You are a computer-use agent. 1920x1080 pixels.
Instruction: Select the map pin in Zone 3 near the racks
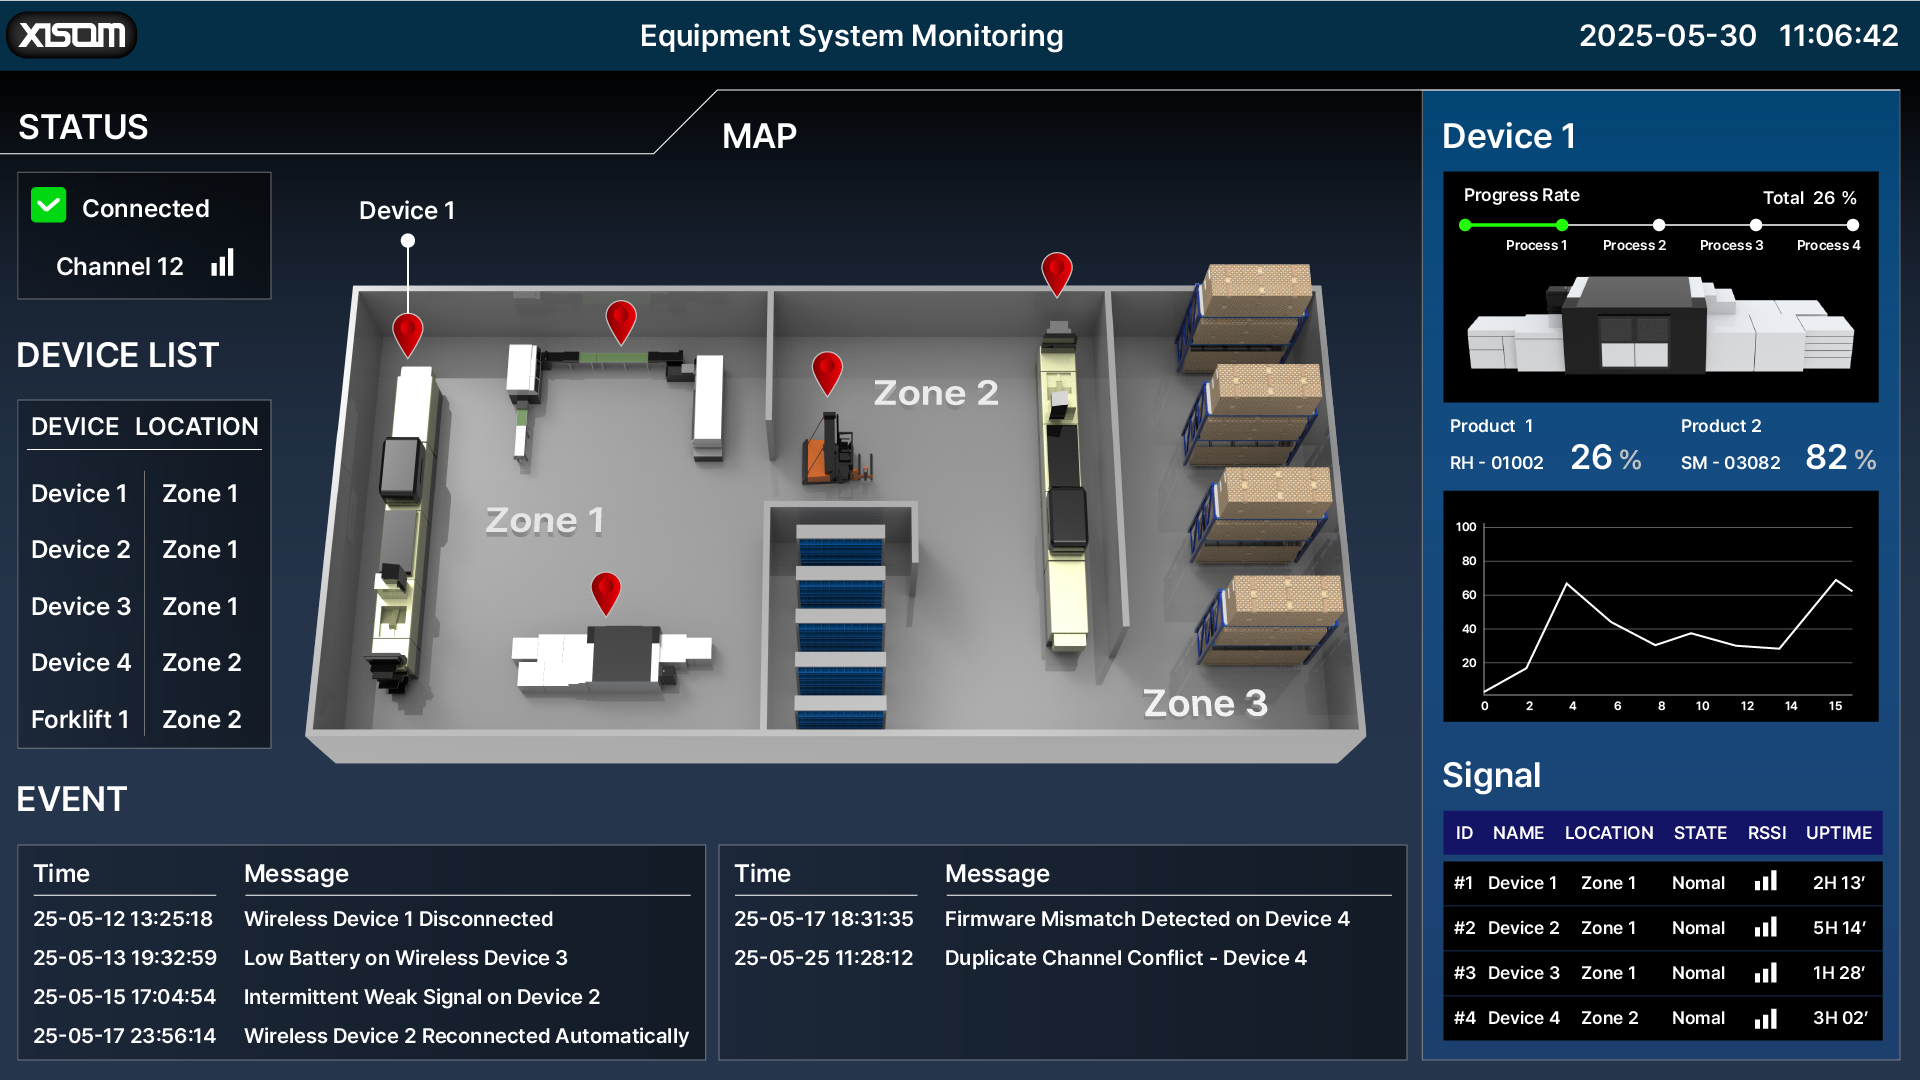click(1057, 270)
